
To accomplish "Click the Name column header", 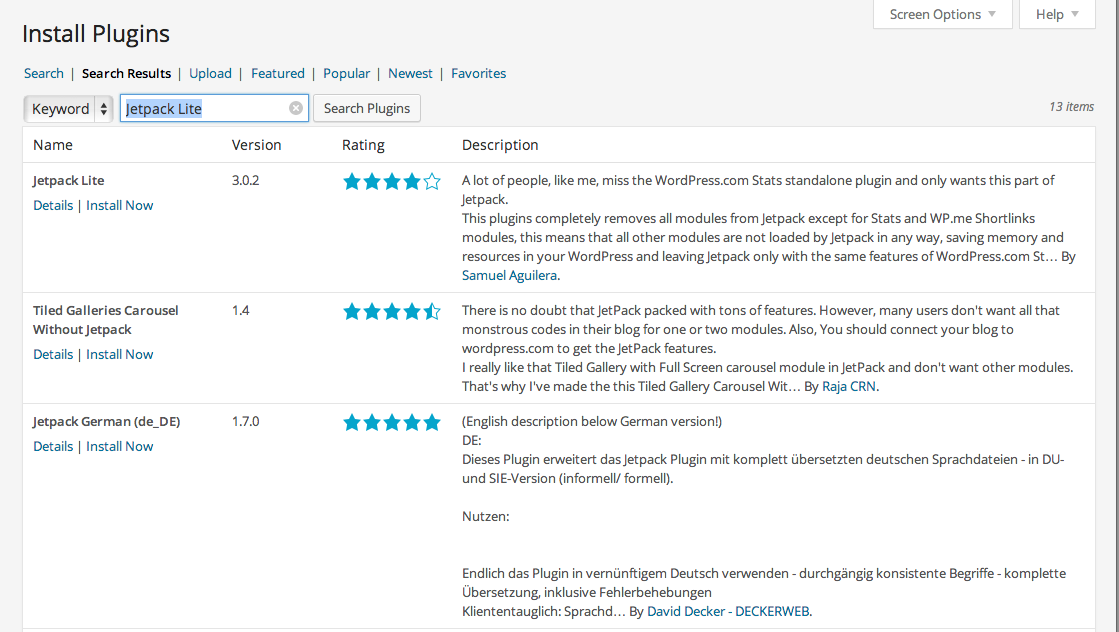I will tap(53, 145).
